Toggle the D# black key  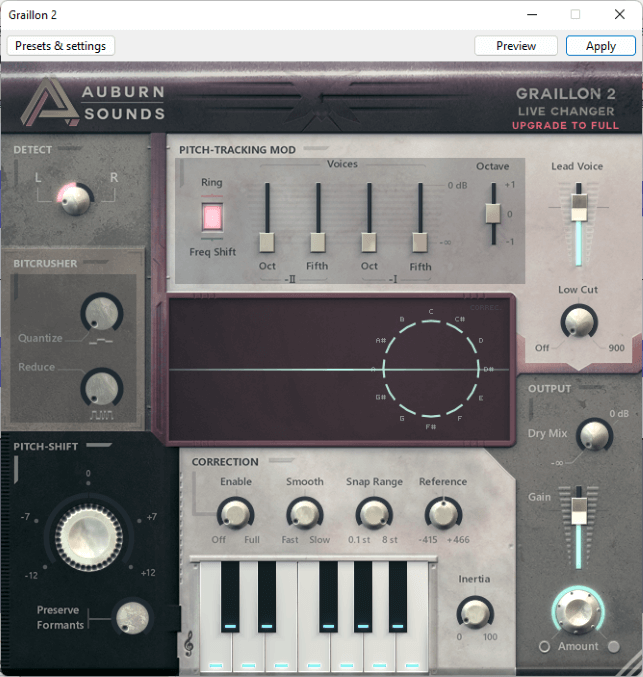266,597
